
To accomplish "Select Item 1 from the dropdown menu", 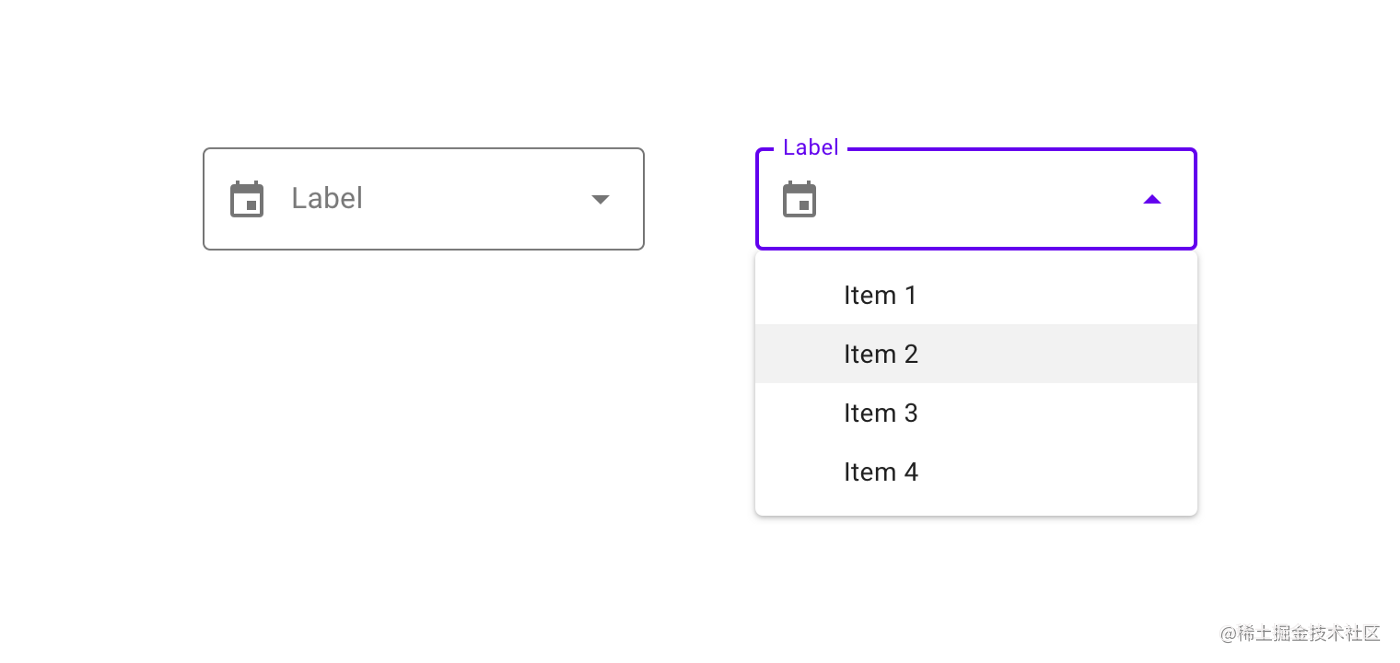I will coord(880,295).
